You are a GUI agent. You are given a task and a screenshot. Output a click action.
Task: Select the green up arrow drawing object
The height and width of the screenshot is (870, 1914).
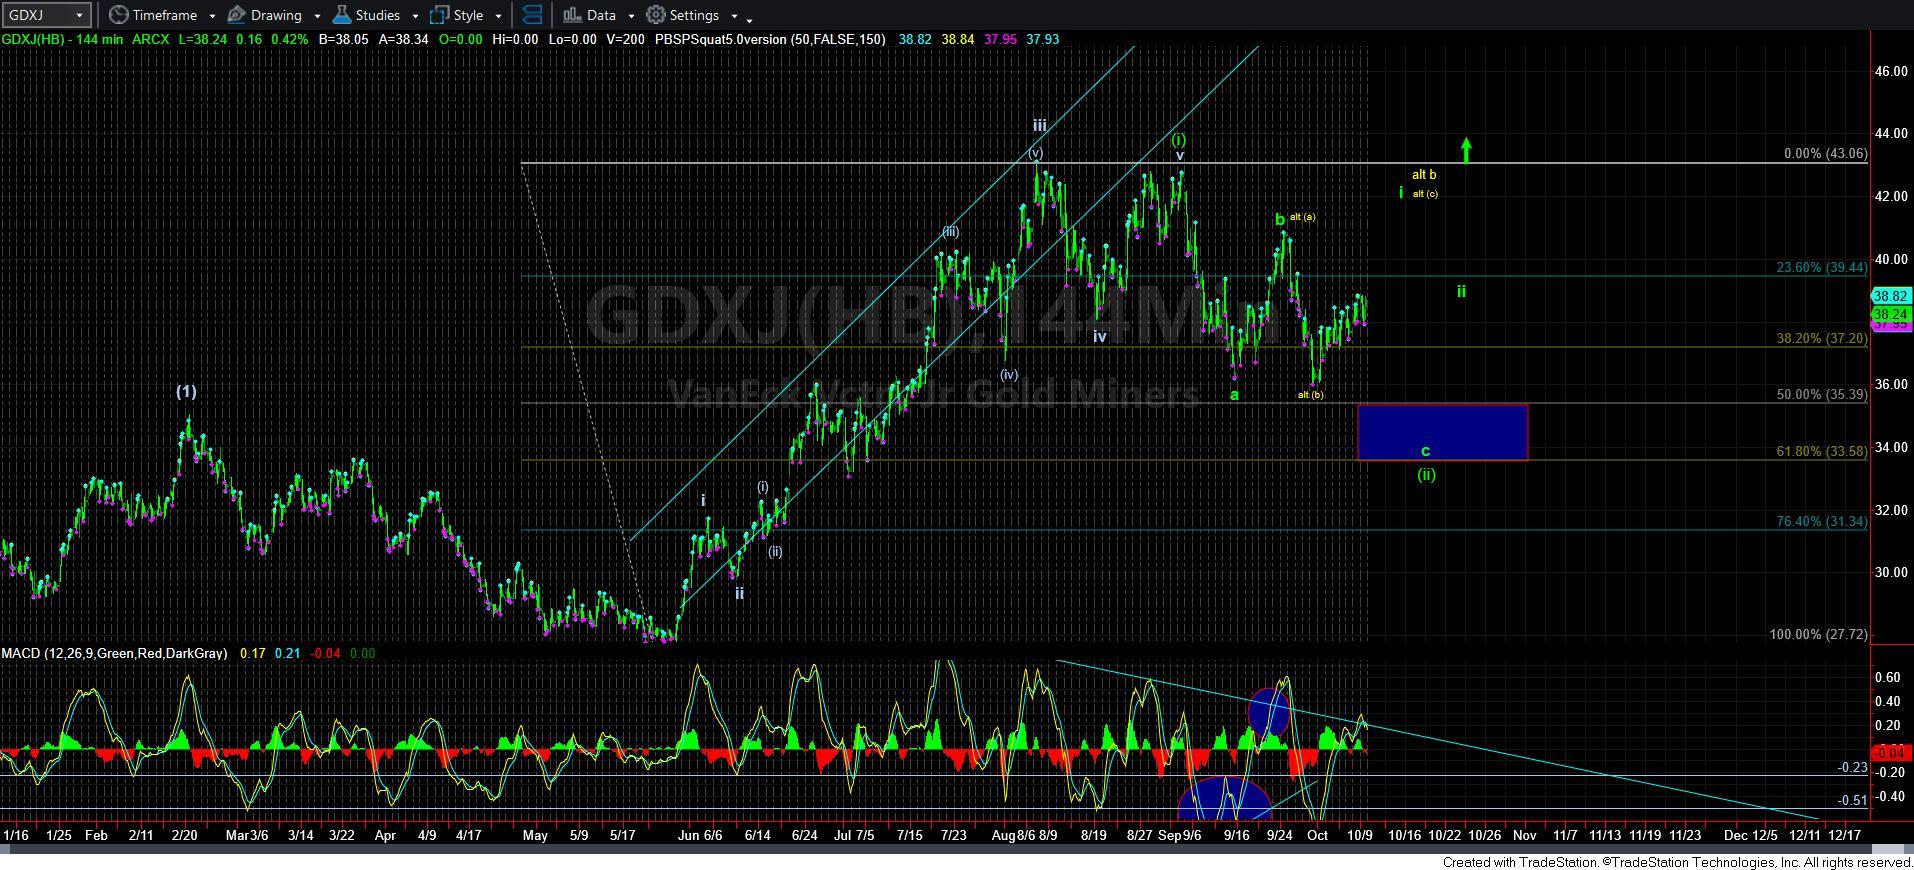[1466, 150]
